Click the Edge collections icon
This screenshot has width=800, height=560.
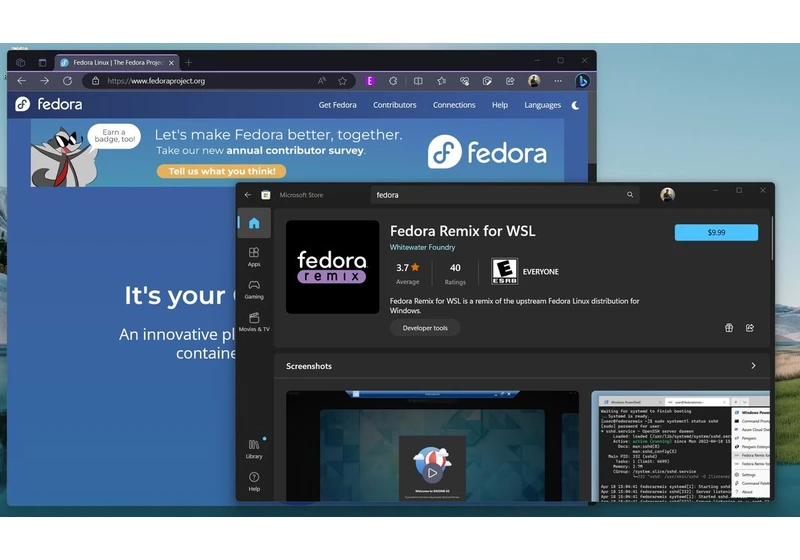[487, 81]
